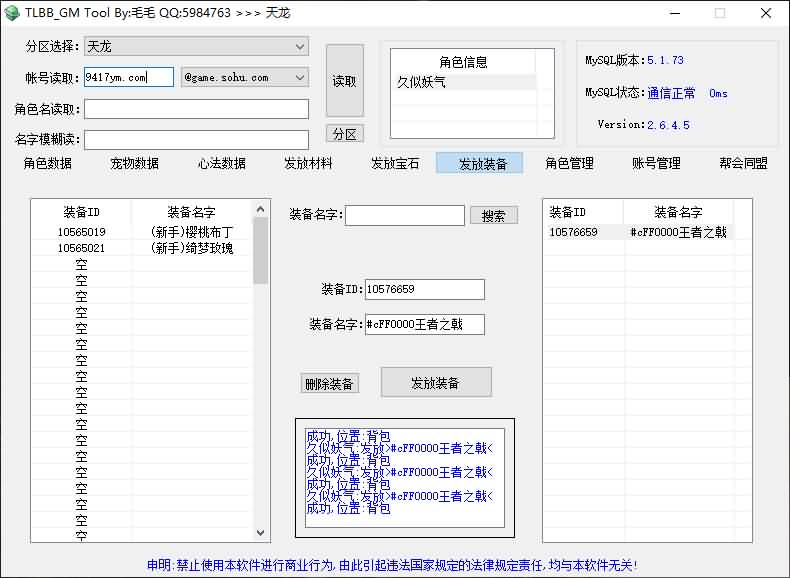Select the 发放装备 tab

(x=480, y=163)
